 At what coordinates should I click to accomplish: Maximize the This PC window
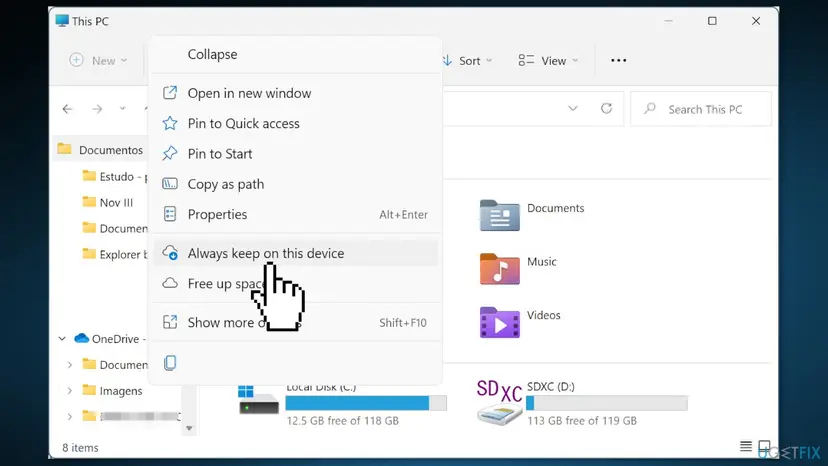[x=712, y=21]
